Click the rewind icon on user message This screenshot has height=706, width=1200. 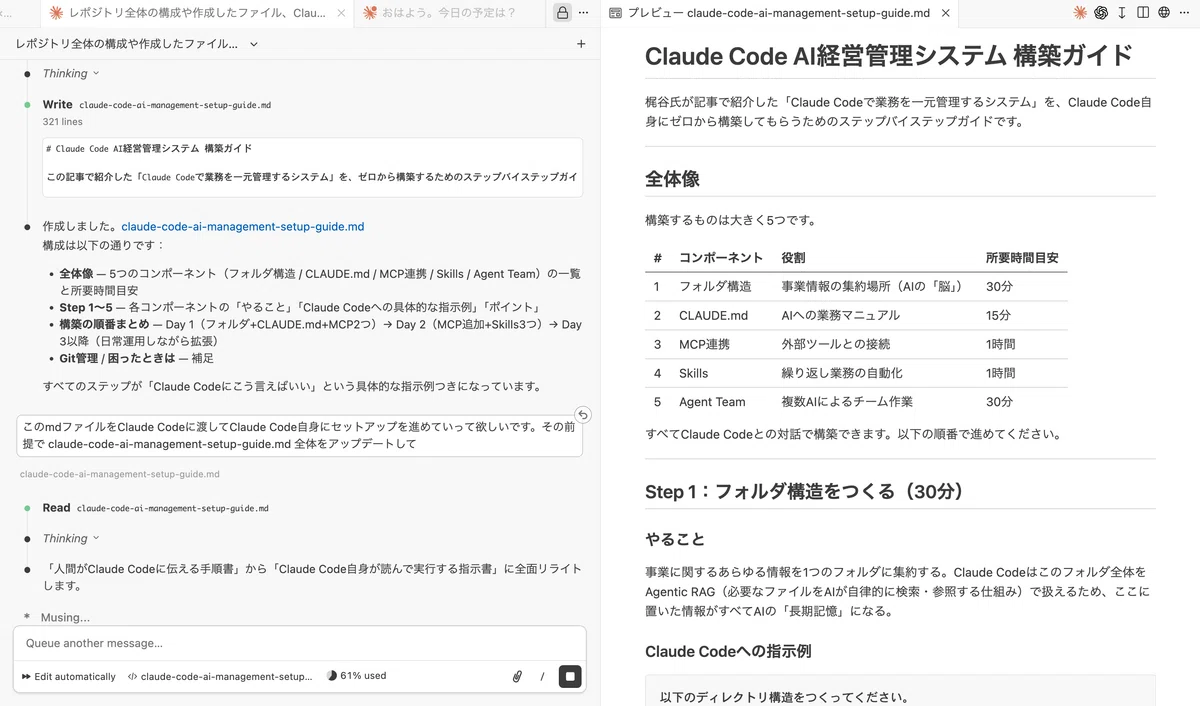pyautogui.click(x=583, y=414)
